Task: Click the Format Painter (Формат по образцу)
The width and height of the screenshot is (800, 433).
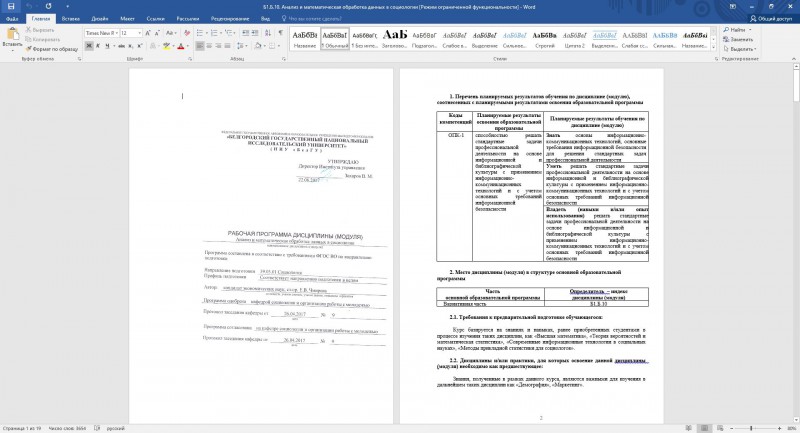Action: tap(52, 49)
